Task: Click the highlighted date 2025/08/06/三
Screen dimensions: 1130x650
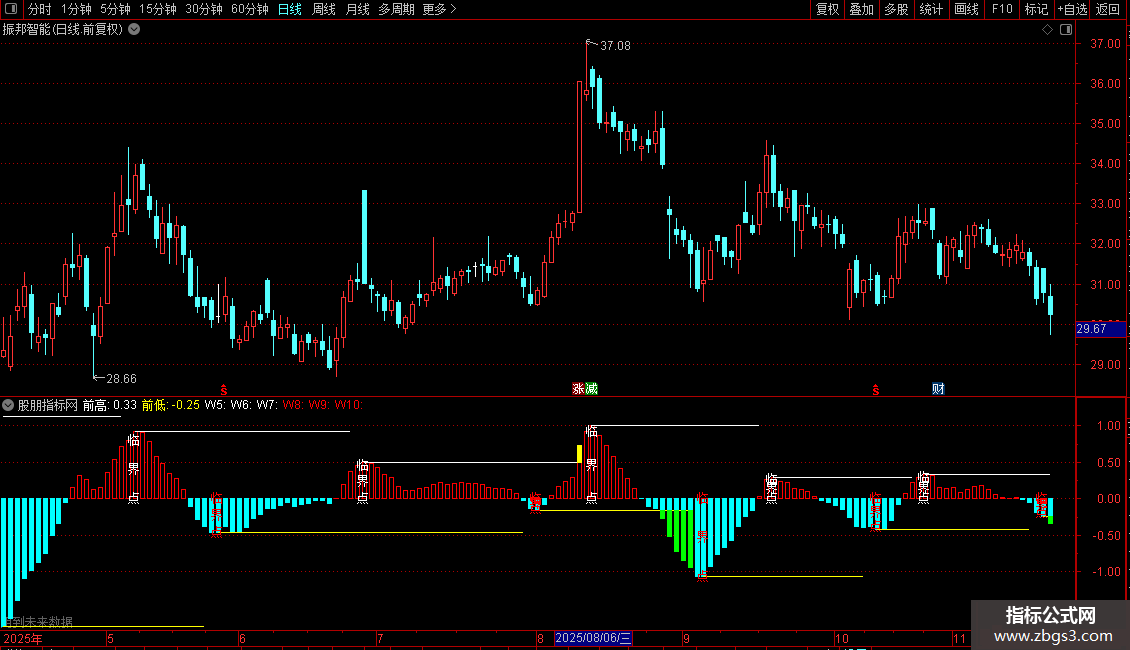Action: click(x=593, y=638)
